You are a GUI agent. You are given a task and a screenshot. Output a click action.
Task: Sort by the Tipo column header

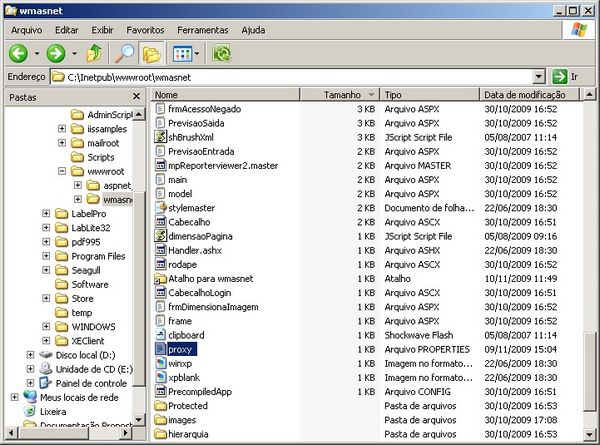tap(429, 95)
